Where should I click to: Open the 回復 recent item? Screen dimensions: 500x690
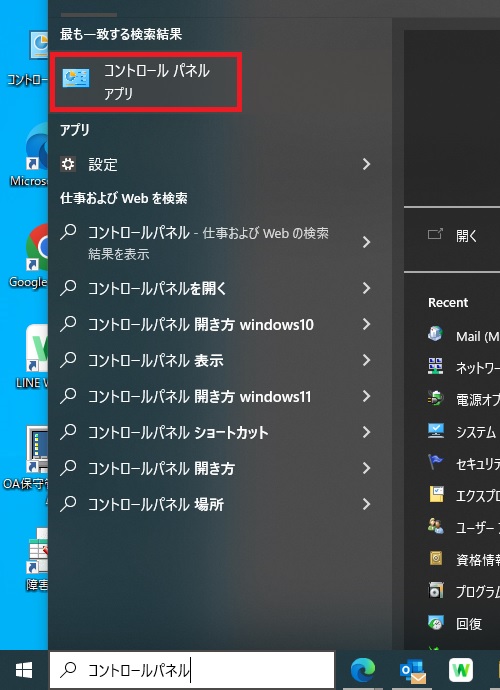pyautogui.click(x=463, y=623)
